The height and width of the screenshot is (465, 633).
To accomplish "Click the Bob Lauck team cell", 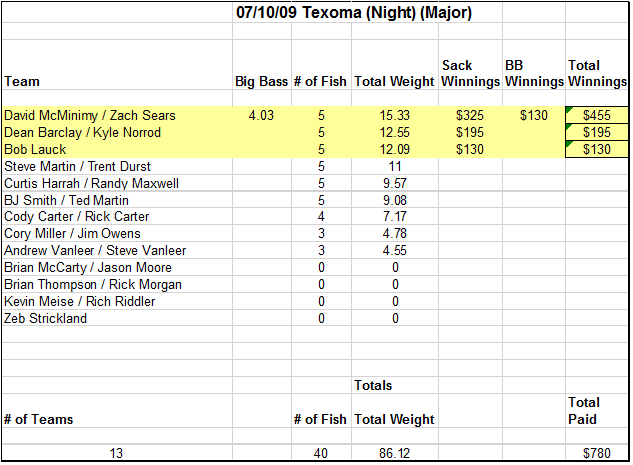I will [x=117, y=149].
